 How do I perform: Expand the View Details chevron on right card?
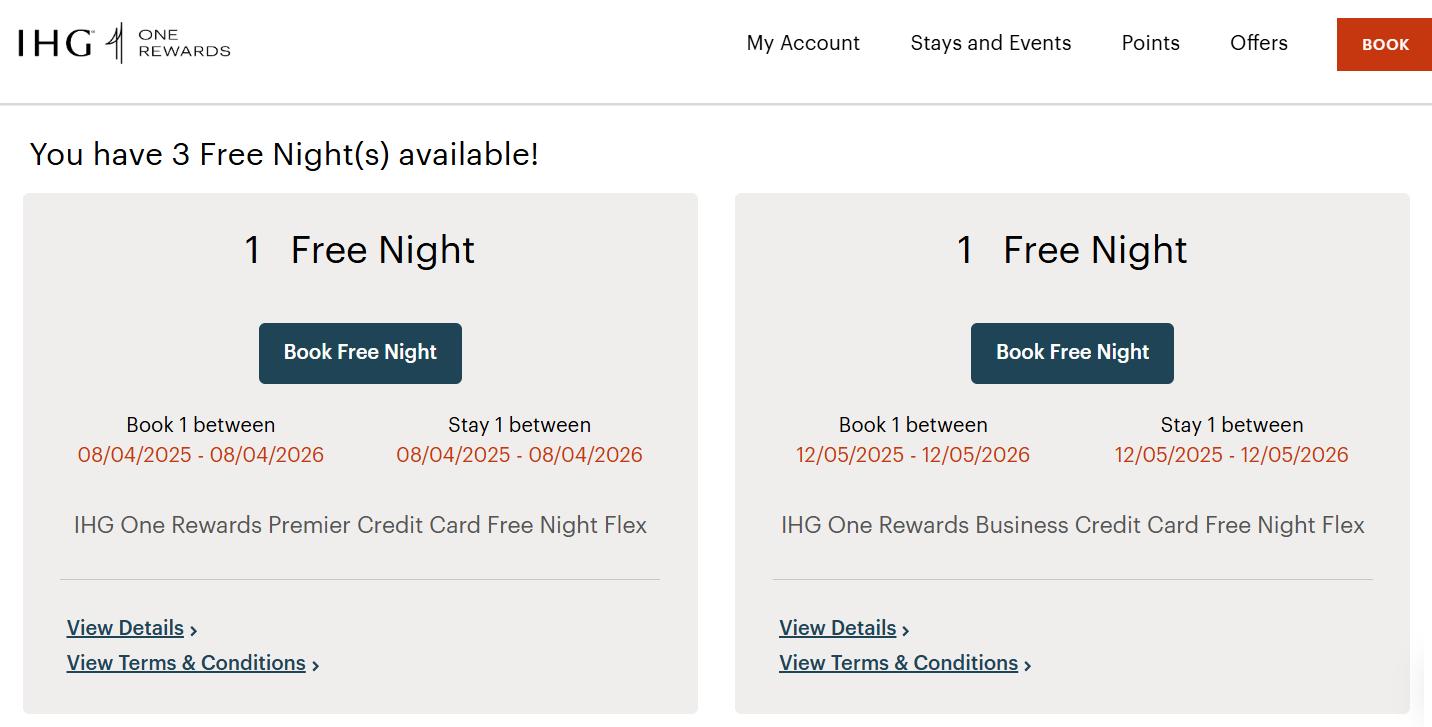point(906,629)
